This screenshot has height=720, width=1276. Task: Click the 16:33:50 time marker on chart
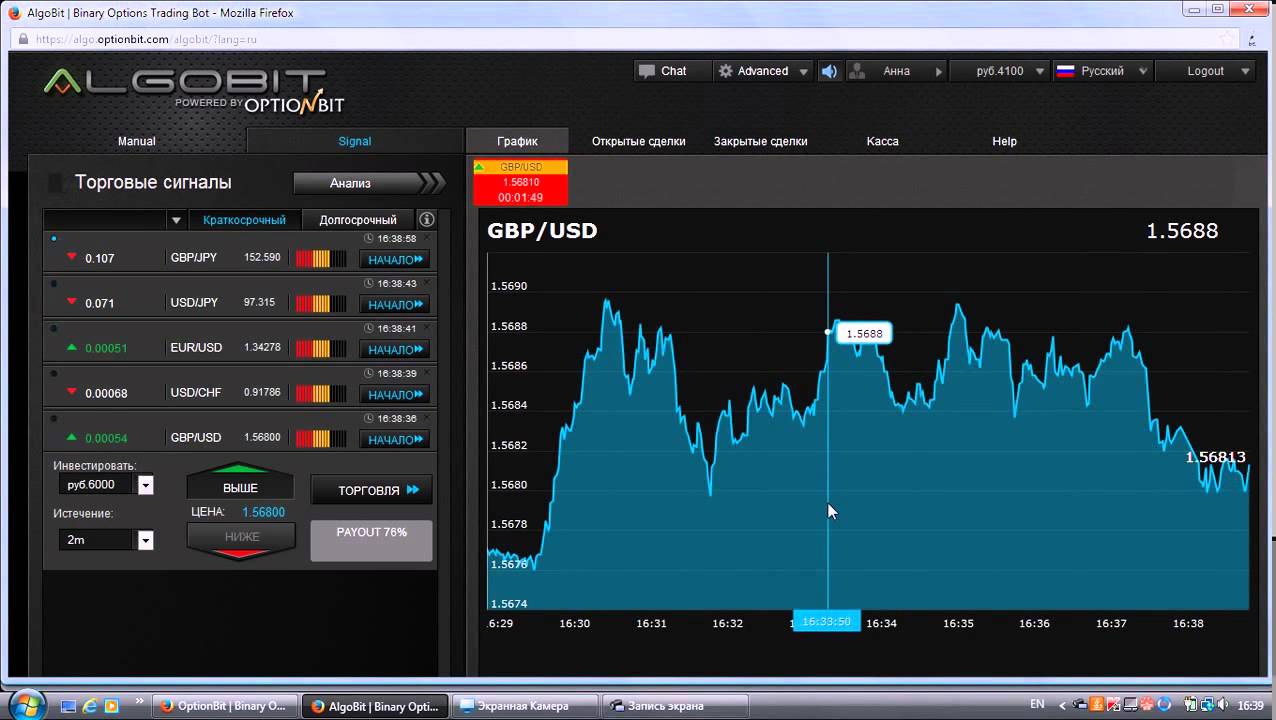pyautogui.click(x=826, y=622)
